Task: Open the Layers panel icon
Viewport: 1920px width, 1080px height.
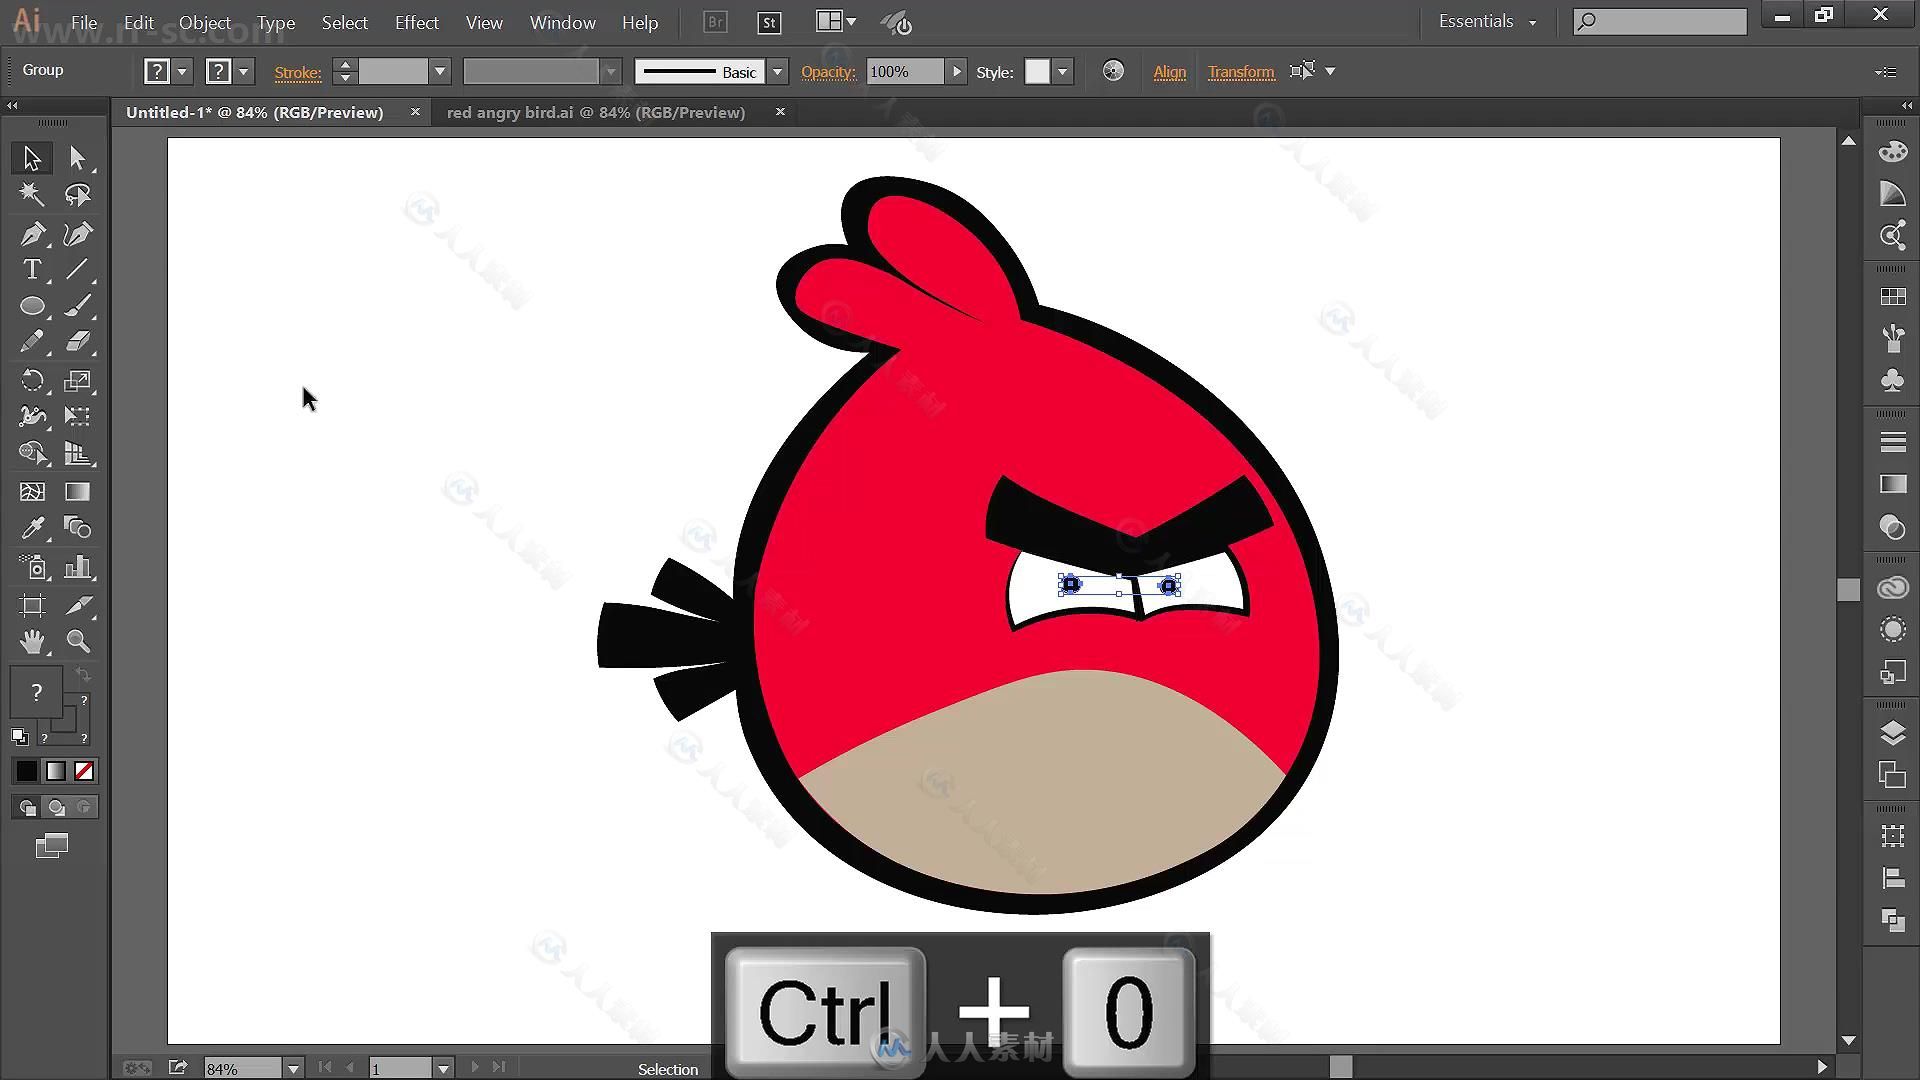Action: point(1892,733)
